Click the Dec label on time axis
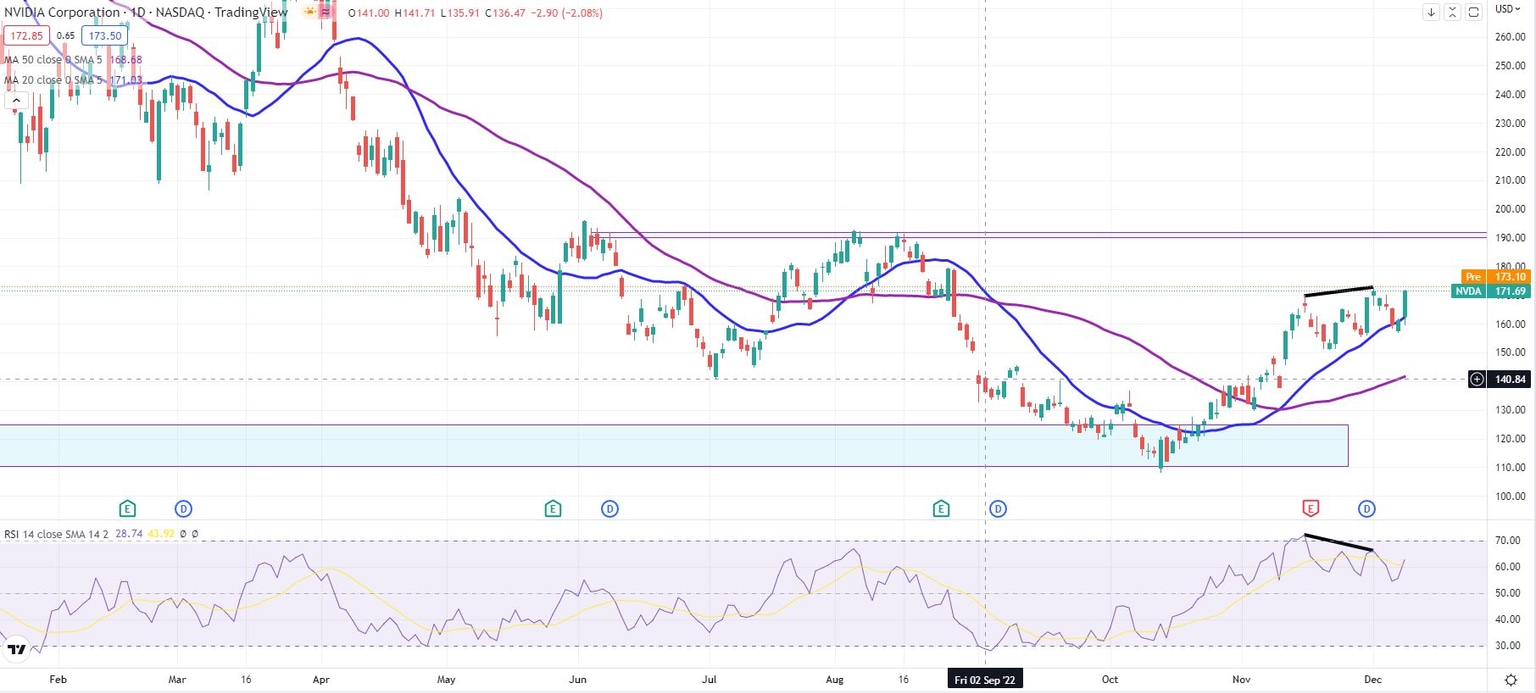Image resolution: width=1536 pixels, height=693 pixels. [1373, 679]
